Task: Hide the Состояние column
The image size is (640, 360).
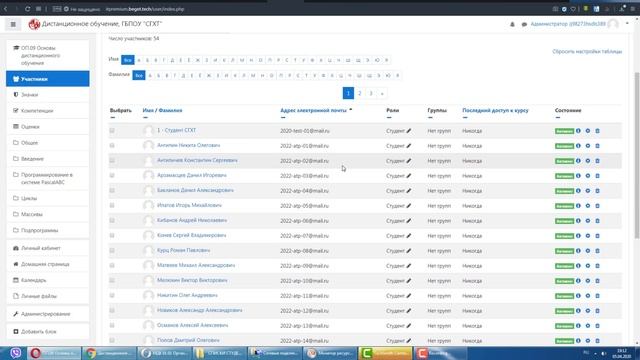Action: 558,118
